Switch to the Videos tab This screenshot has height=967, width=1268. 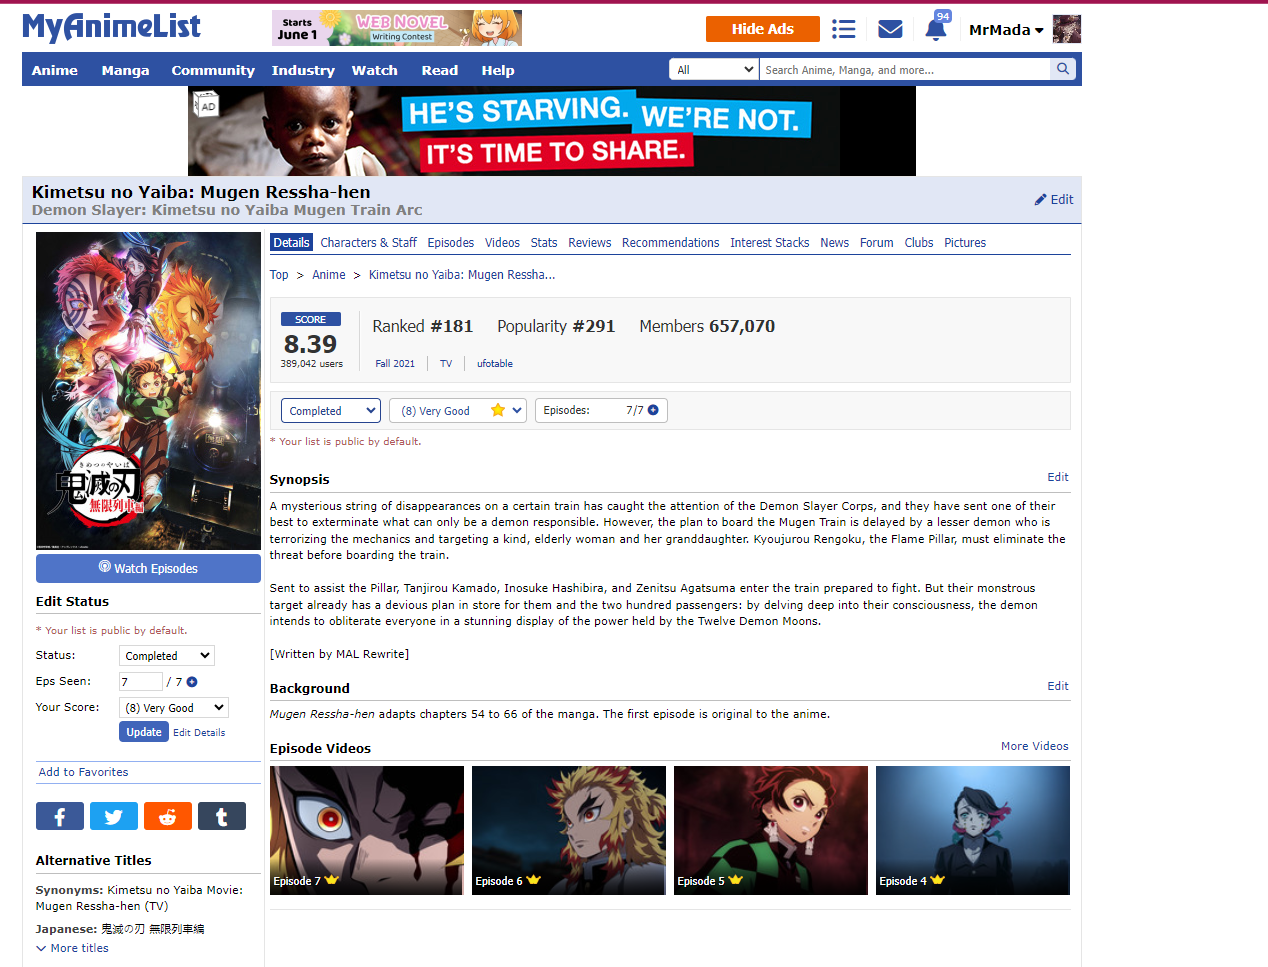tap(502, 243)
